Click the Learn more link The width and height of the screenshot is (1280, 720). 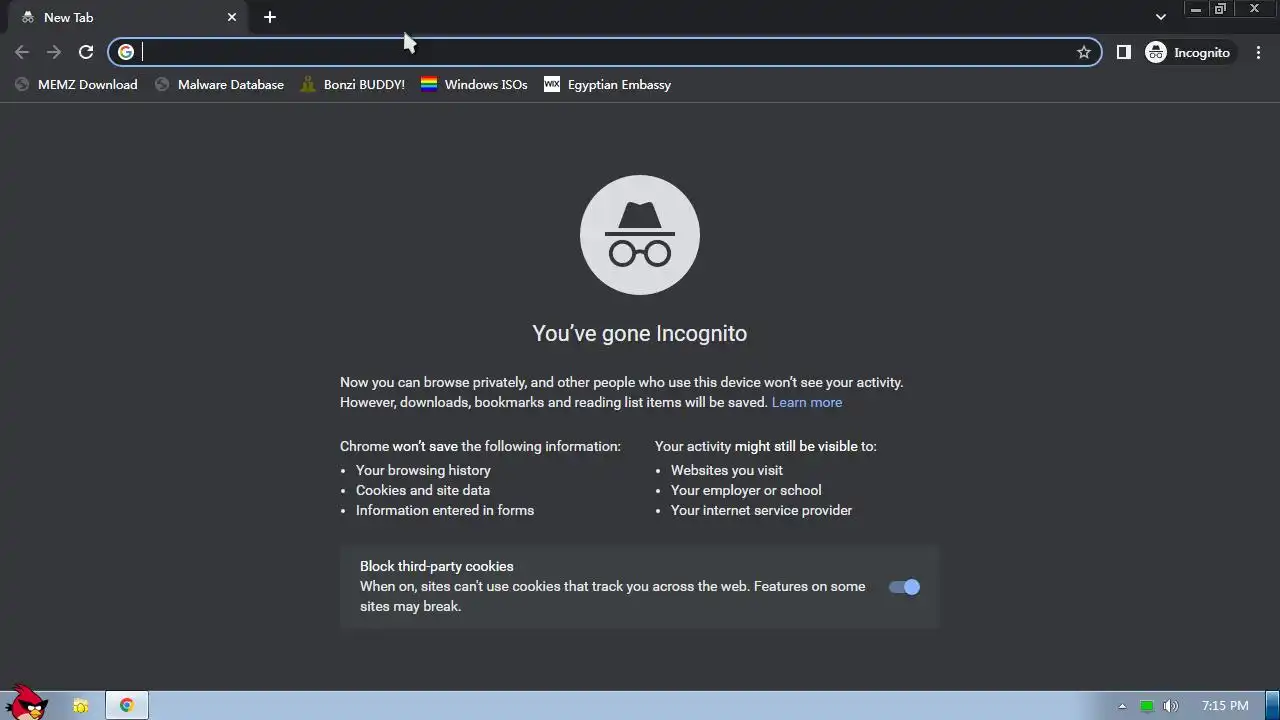807,402
